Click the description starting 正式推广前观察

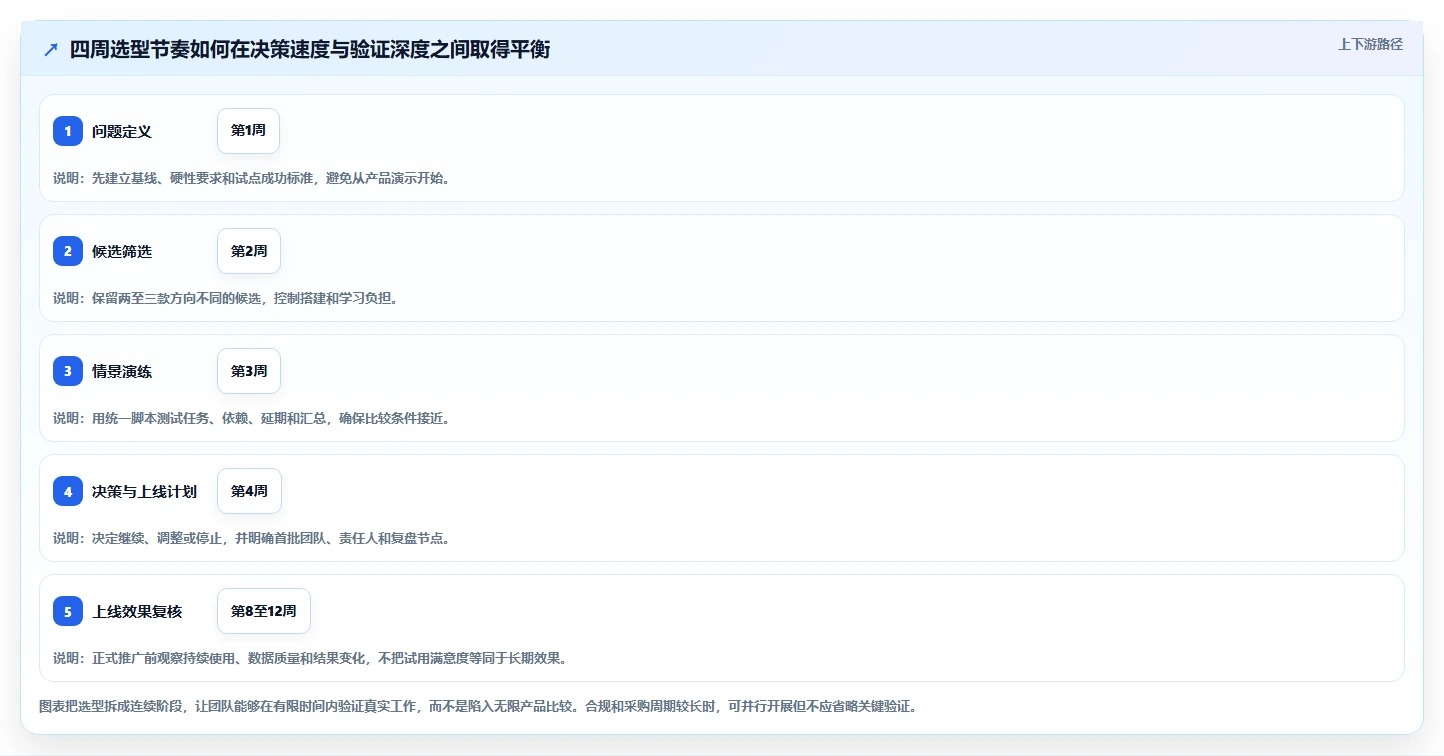coord(311,658)
